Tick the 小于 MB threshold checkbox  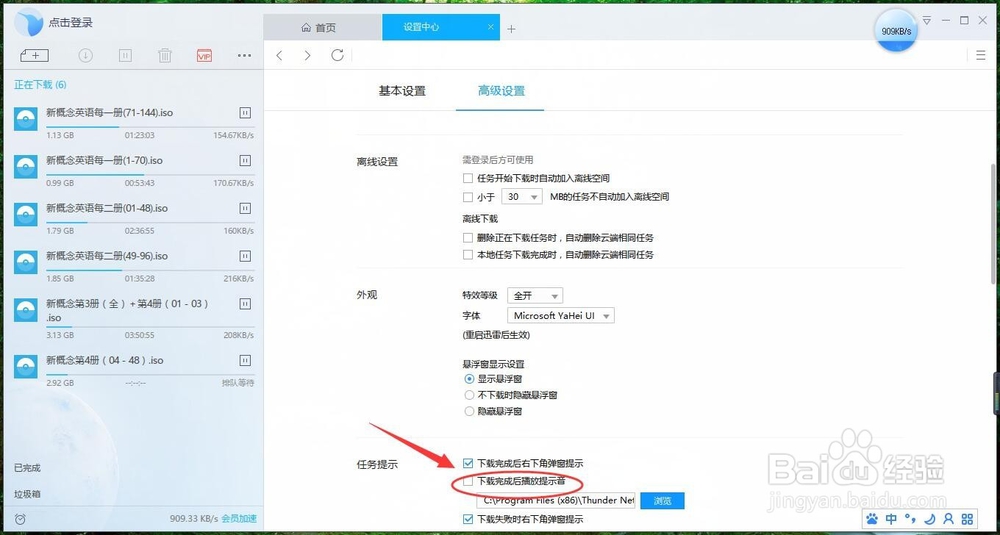(468, 197)
